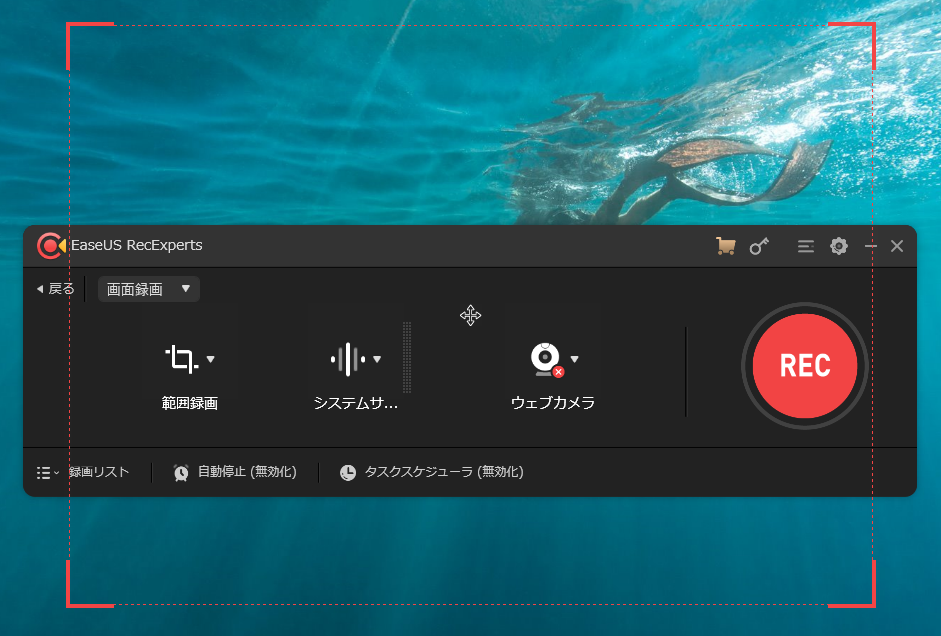The width and height of the screenshot is (941, 636).
Task: Minimize the RecExperts window
Action: coord(871,246)
